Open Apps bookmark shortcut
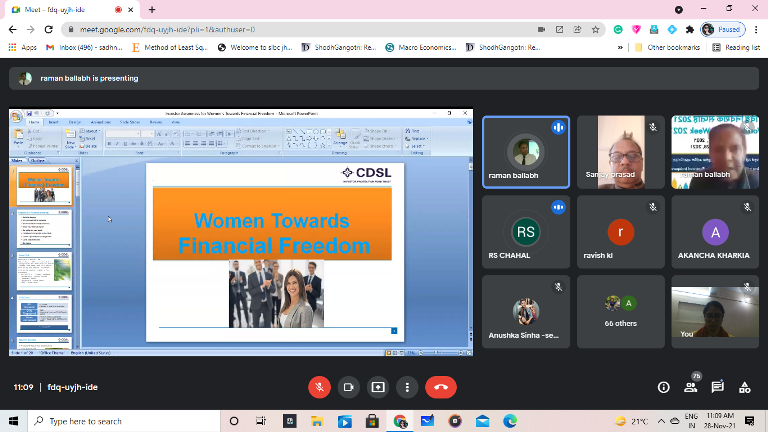The height and width of the screenshot is (432, 768). tap(23, 48)
